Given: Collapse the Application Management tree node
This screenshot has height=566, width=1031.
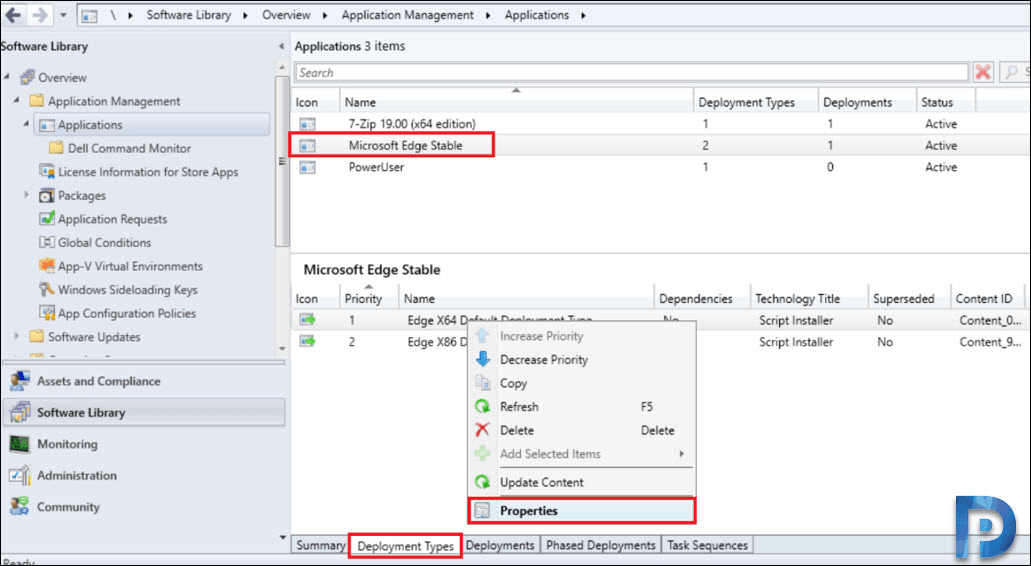Looking at the screenshot, I should point(17,101).
